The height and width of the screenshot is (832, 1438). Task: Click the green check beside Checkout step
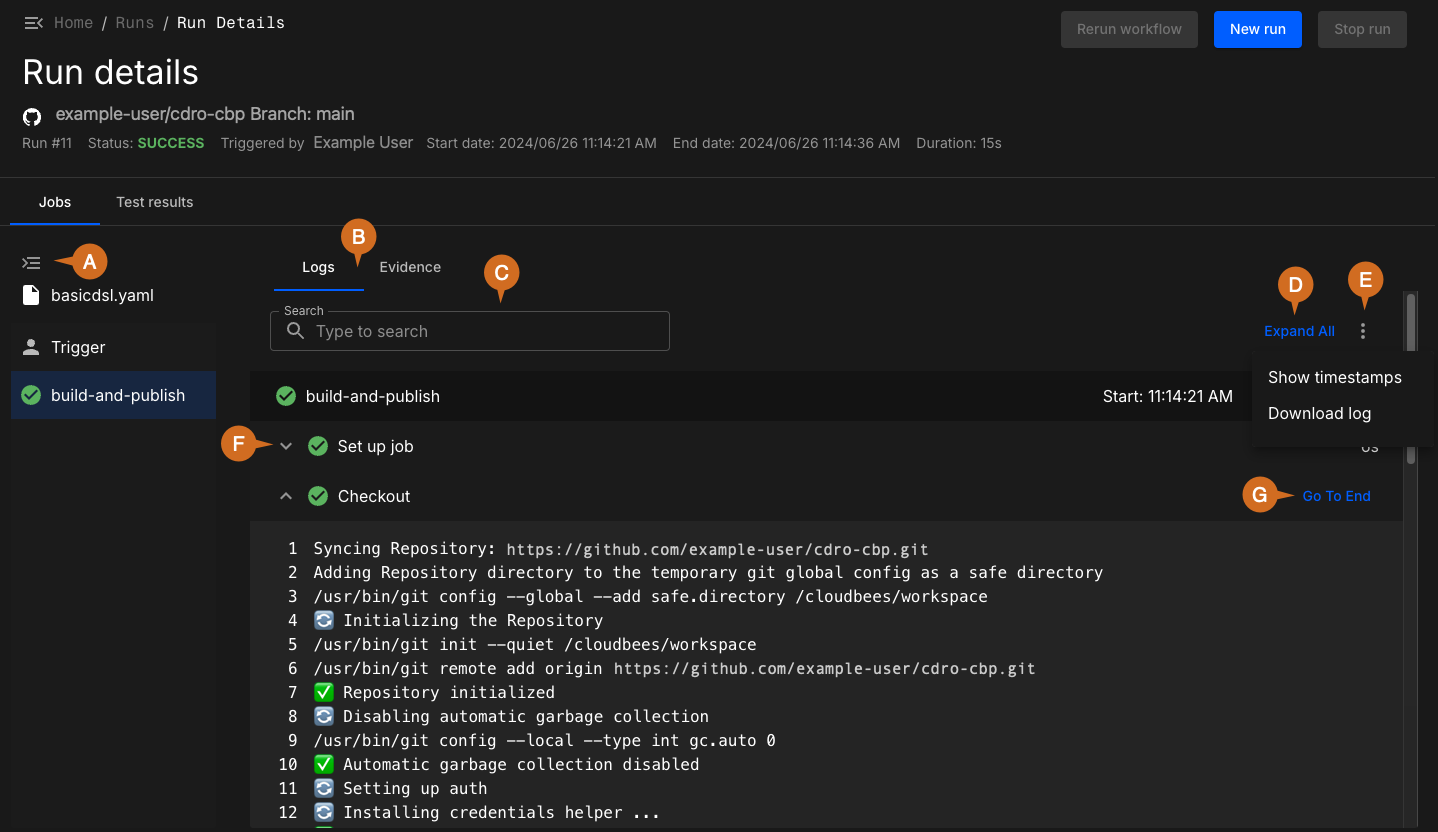(x=318, y=496)
